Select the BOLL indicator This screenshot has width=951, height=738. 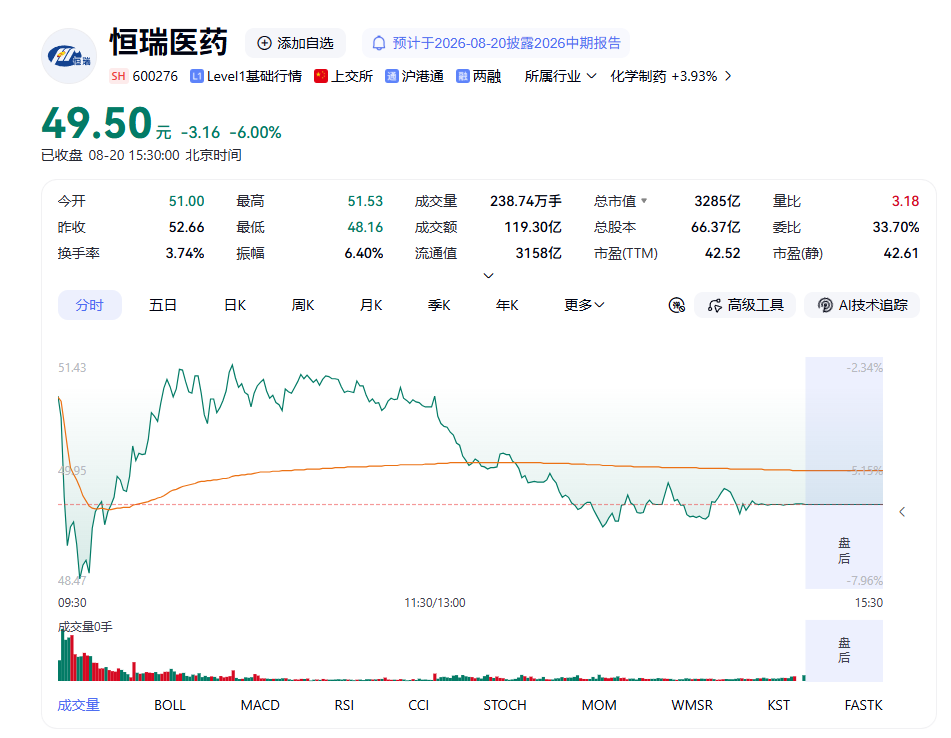(x=170, y=705)
